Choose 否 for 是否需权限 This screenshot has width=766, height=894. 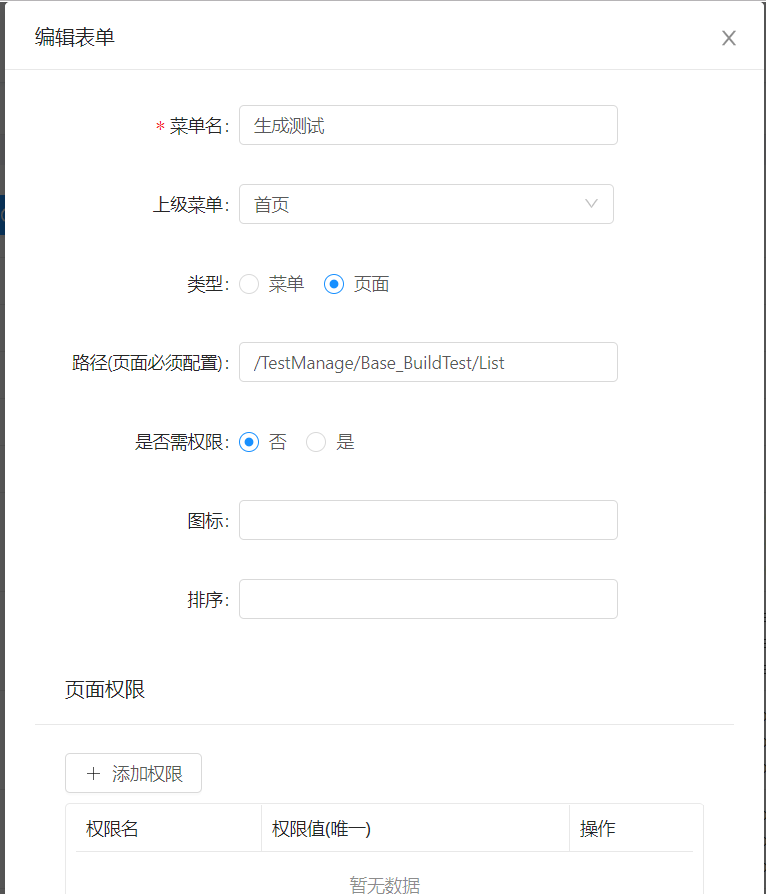tap(249, 442)
